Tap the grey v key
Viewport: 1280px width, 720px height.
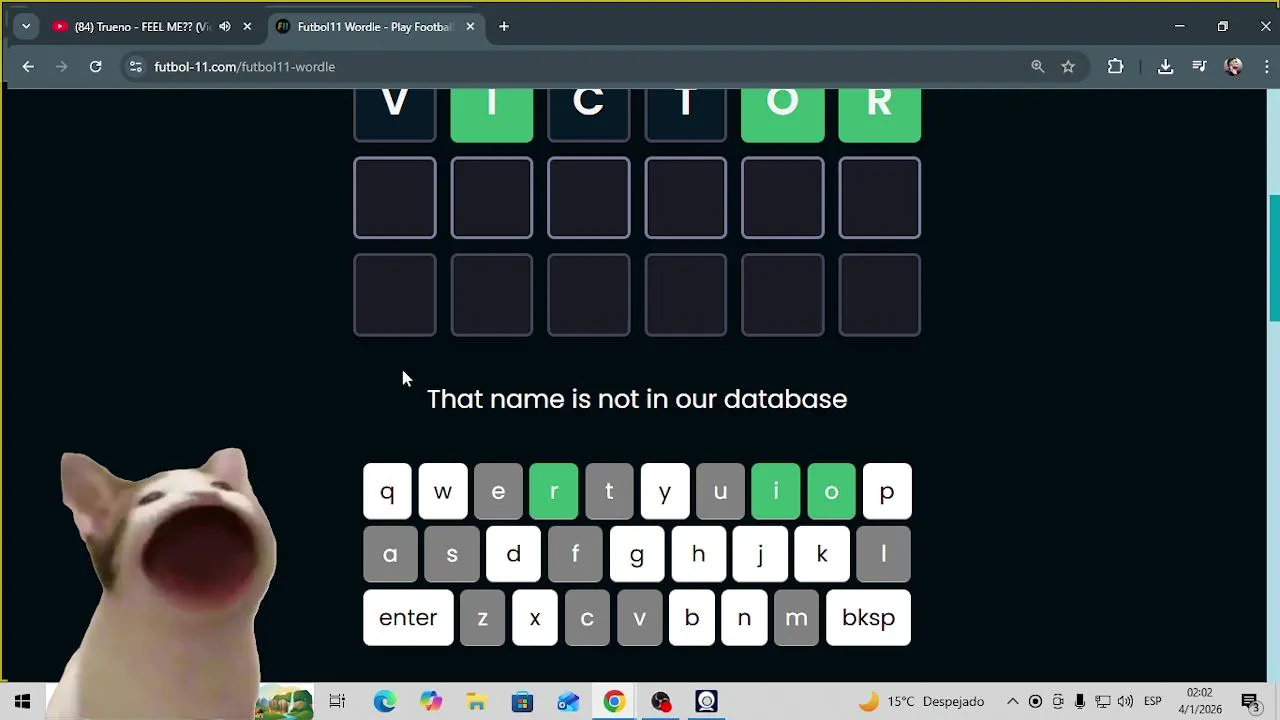[x=640, y=618]
